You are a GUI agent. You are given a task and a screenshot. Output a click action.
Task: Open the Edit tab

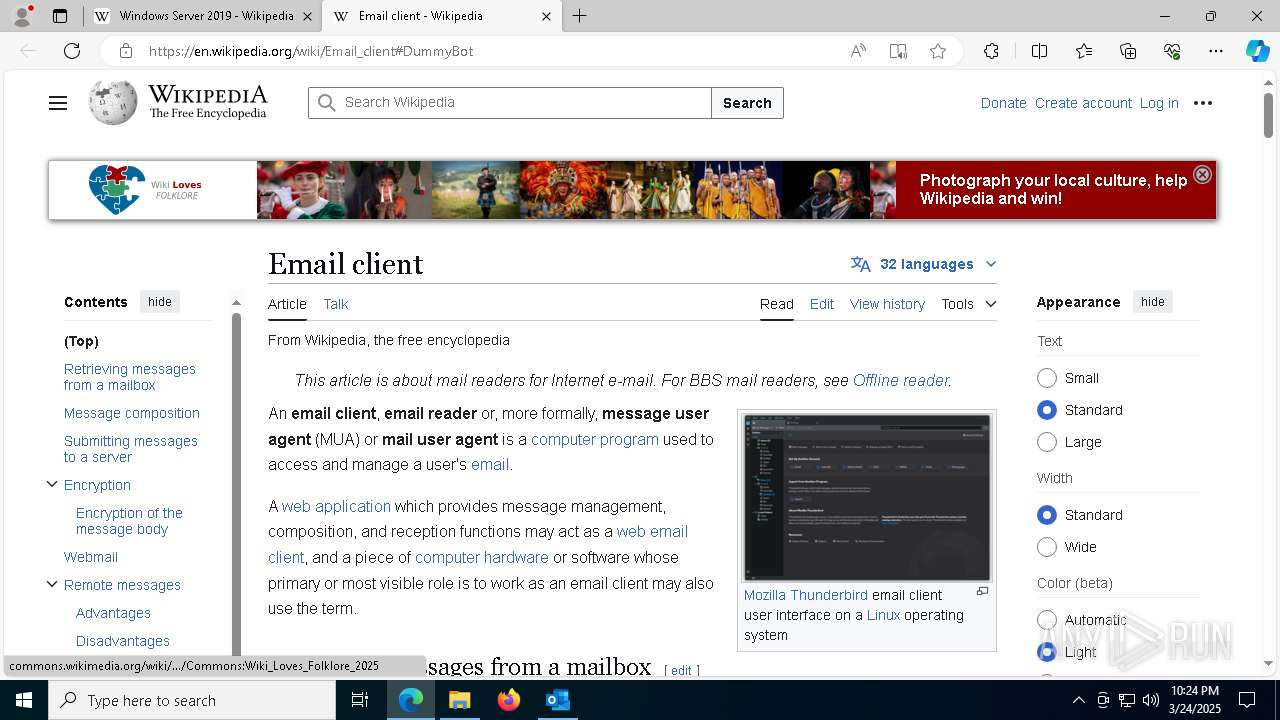[x=822, y=304]
